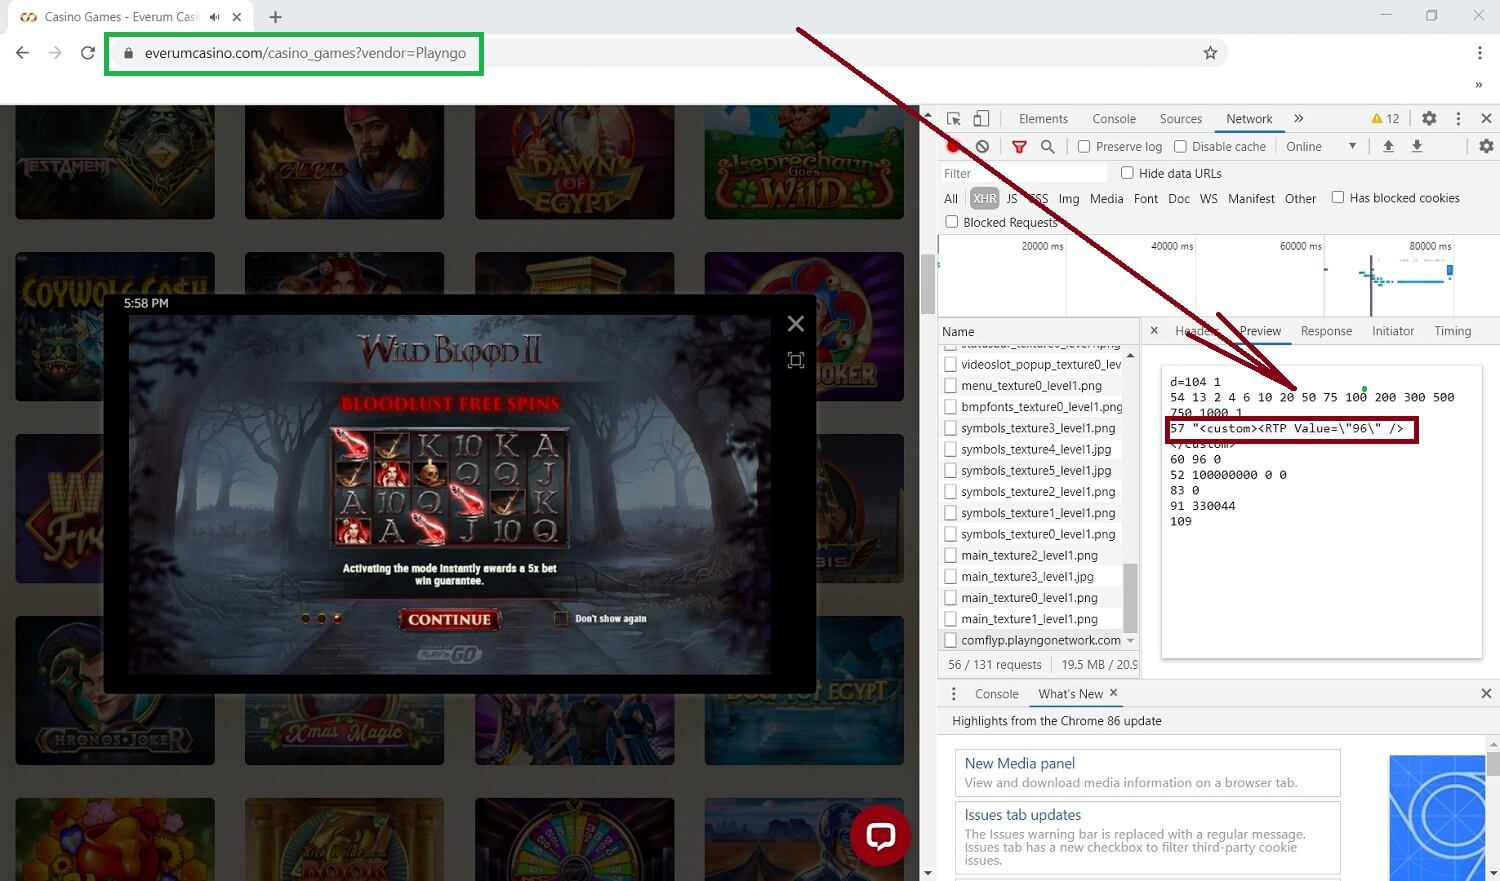Enable Disable cache checkbox
1500x881 pixels.
tap(1180, 146)
